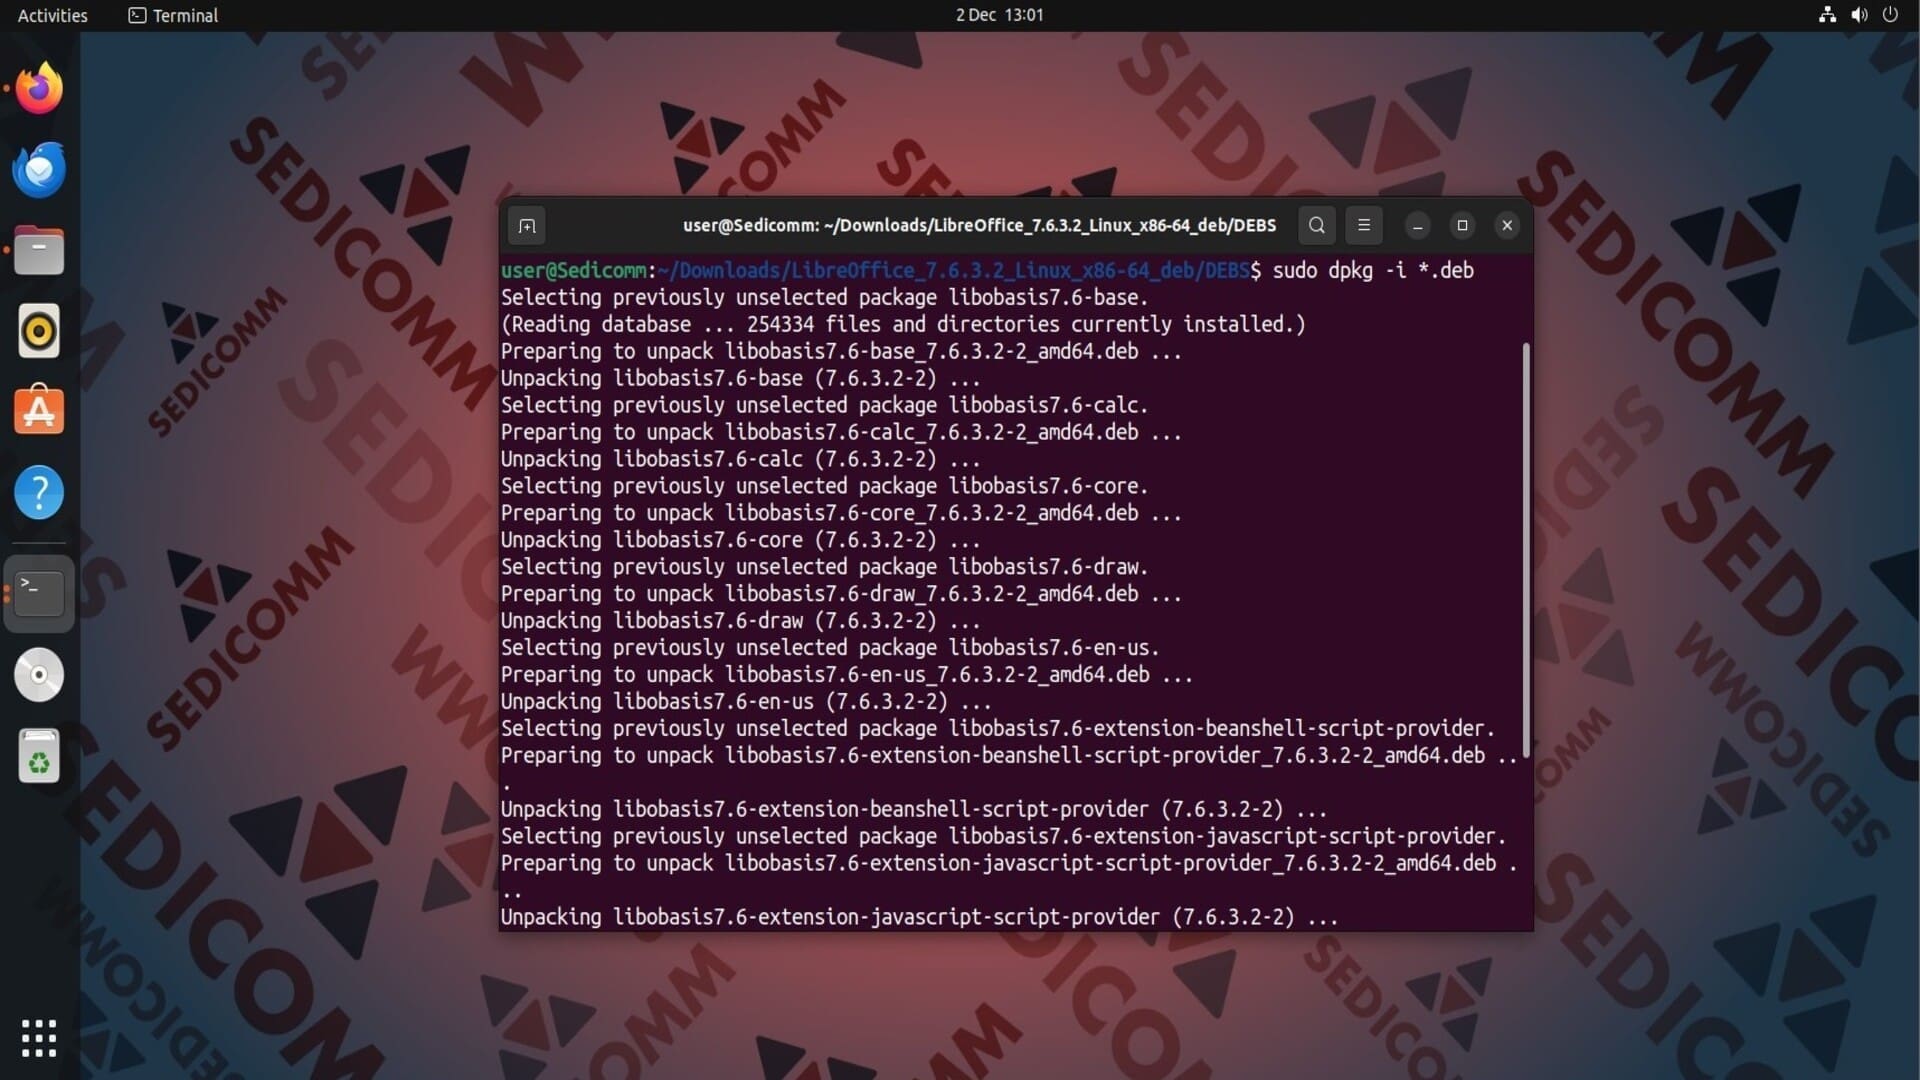This screenshot has height=1080, width=1920.
Task: Click line 'Unpacking libobasis7.6-base (7.6.3.2-2)'
Action: [740, 378]
